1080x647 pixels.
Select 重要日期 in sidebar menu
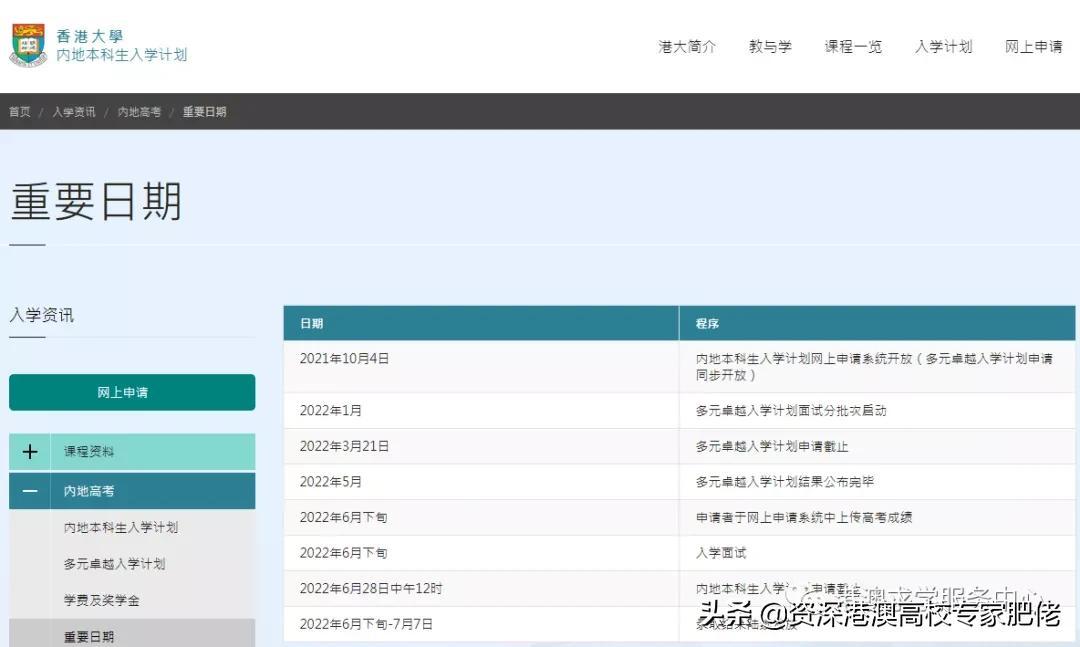[89, 636]
